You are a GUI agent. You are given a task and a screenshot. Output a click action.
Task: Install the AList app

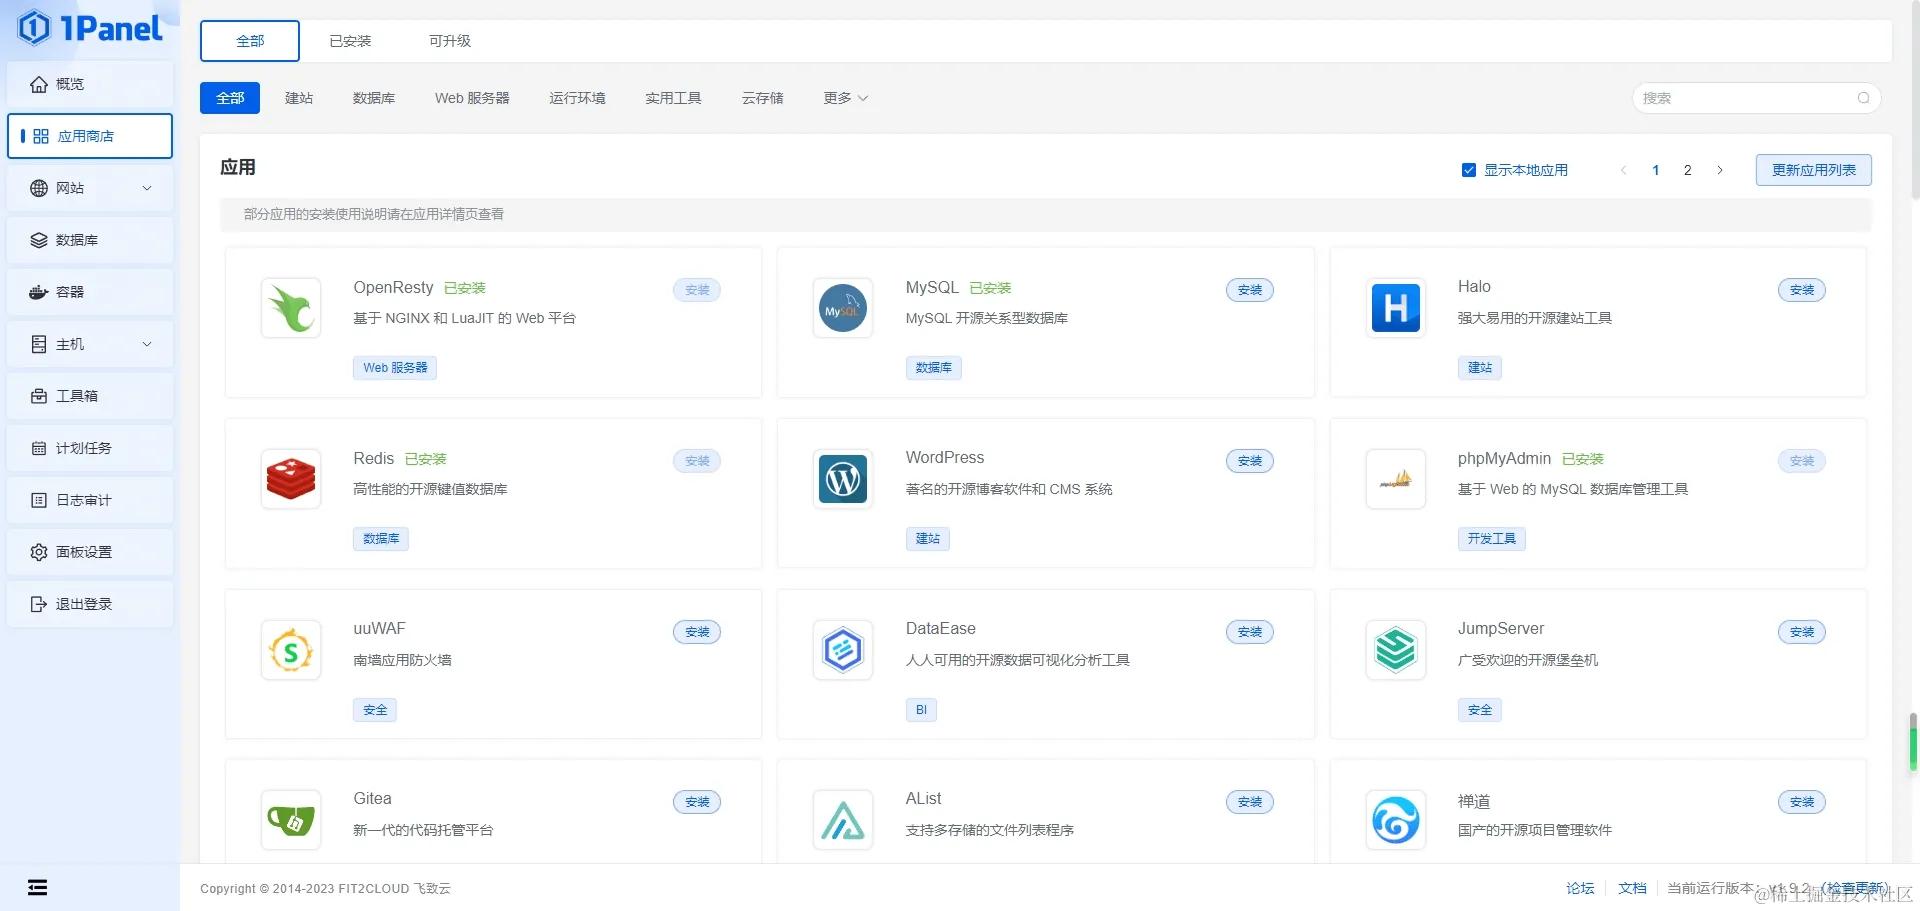pos(1250,802)
